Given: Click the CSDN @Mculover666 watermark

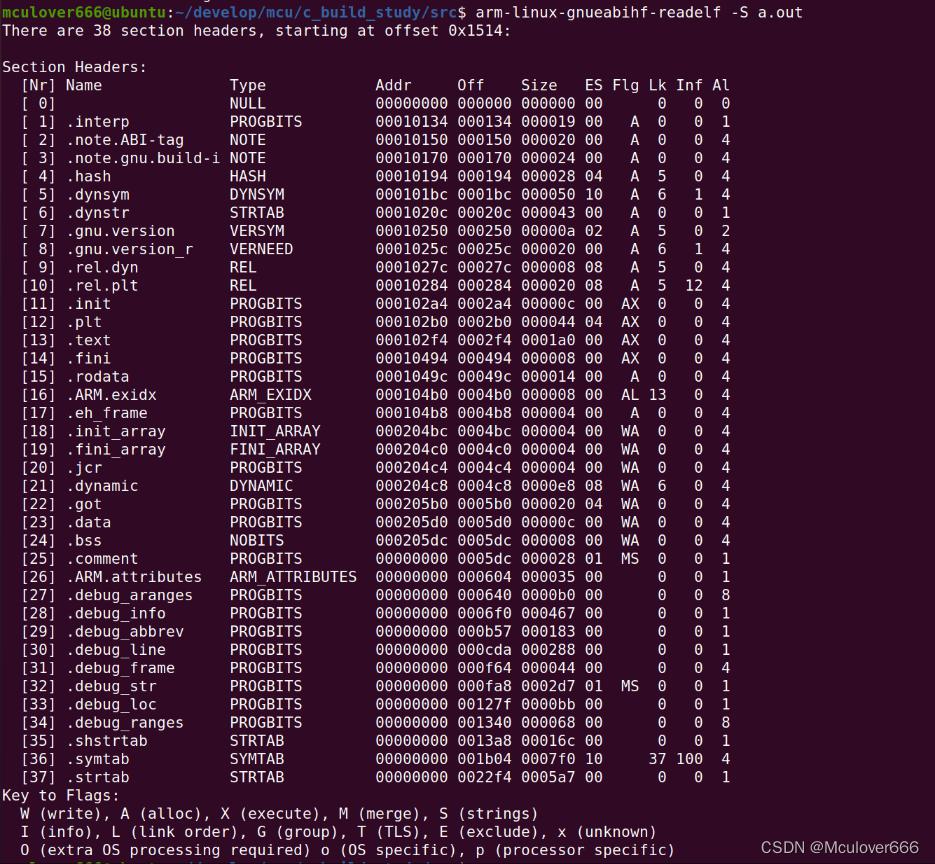Looking at the screenshot, I should point(838,847).
